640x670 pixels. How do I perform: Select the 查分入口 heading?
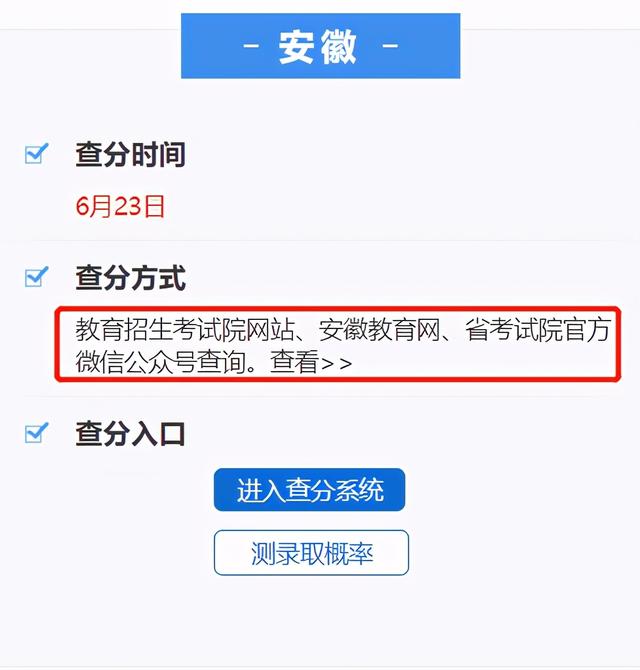(130, 434)
